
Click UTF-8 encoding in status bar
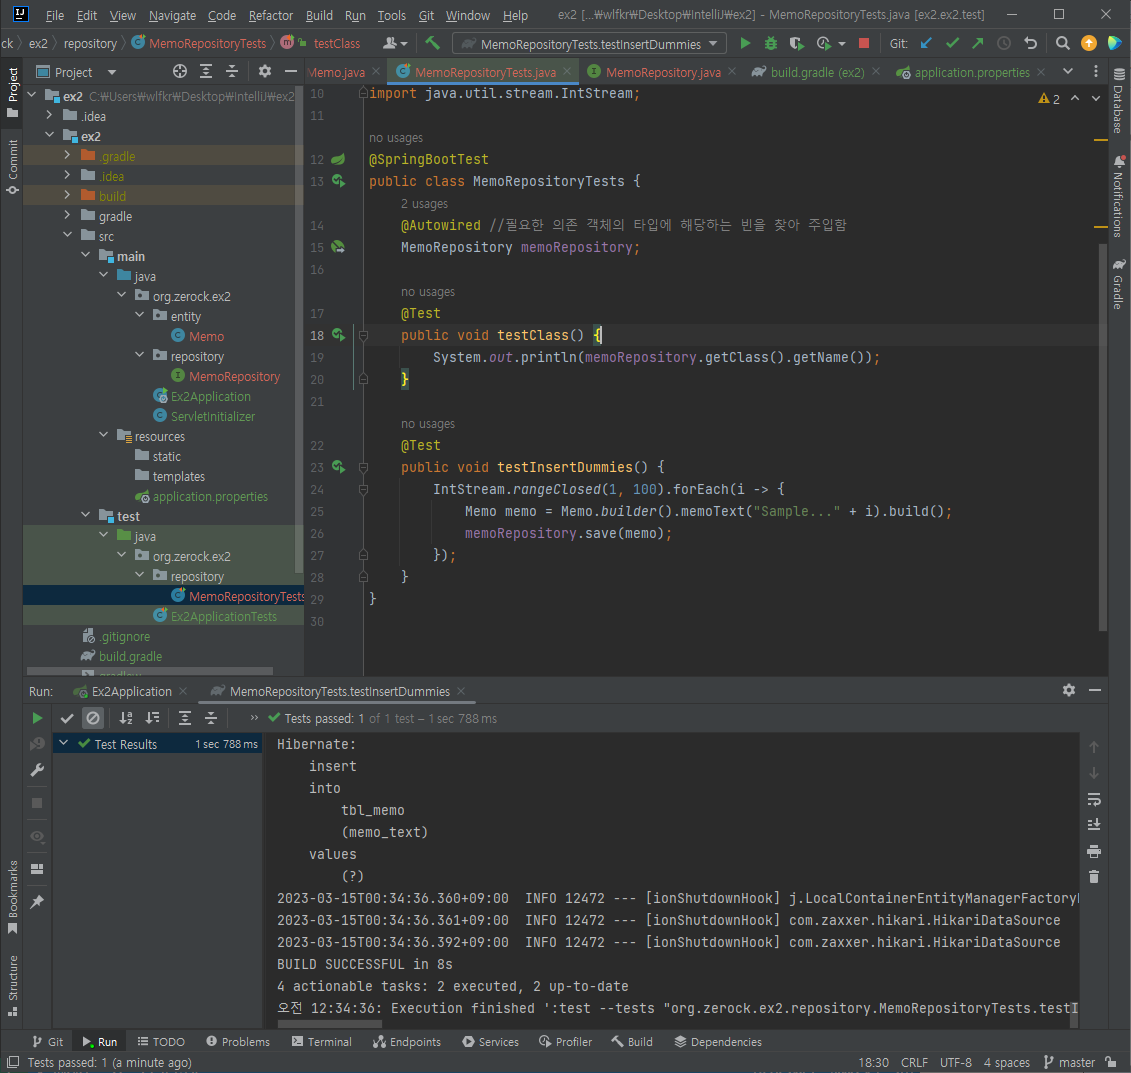tap(956, 1062)
